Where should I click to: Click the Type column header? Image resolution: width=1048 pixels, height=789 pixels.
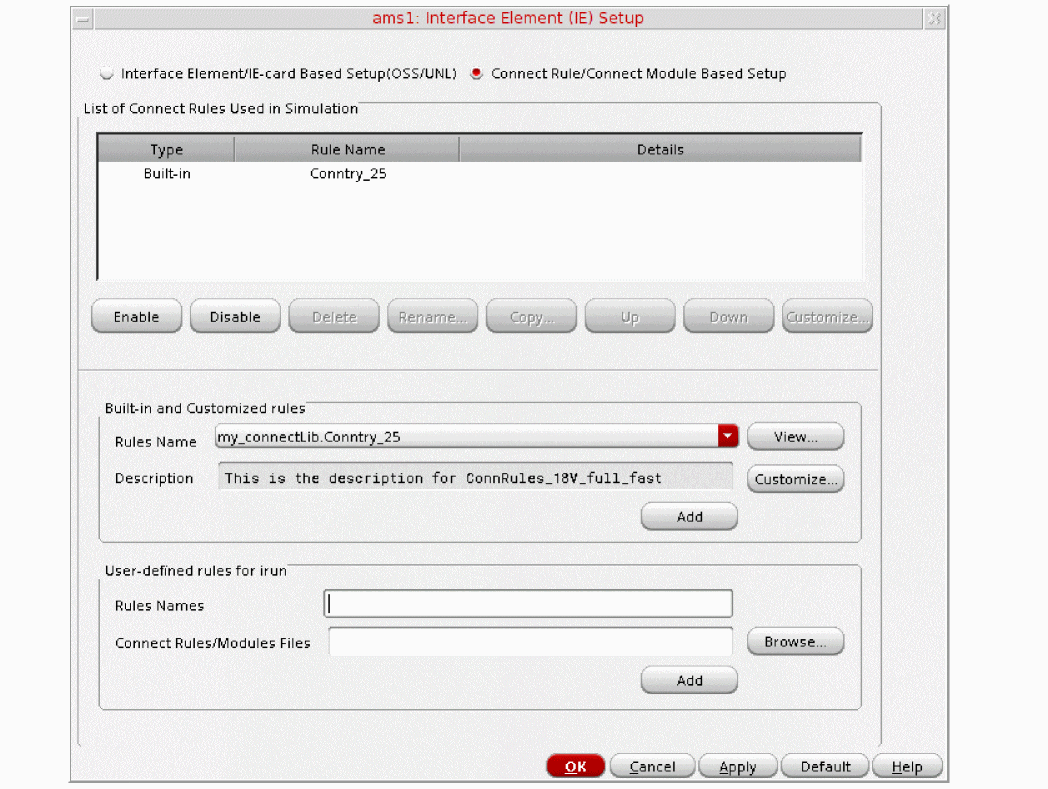coord(166,150)
